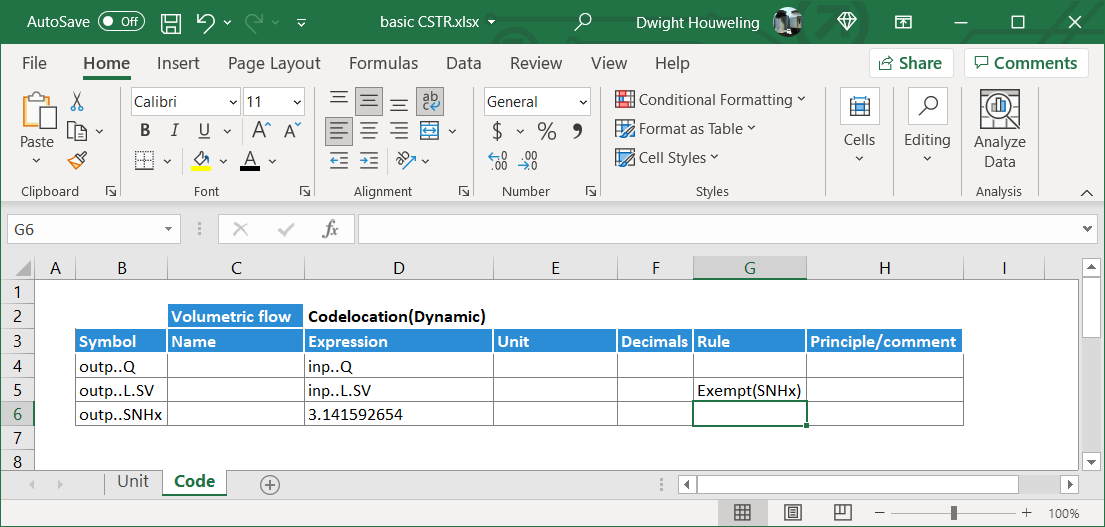The image size is (1105, 527).
Task: Toggle Bold formatting button
Action: (145, 131)
